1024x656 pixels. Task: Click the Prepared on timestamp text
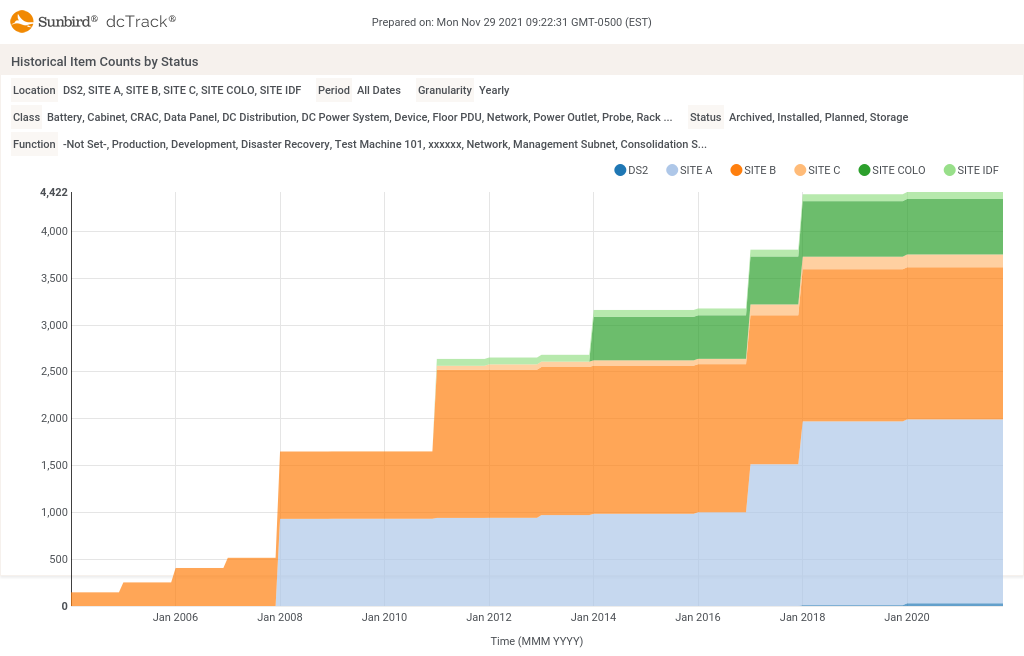coord(511,22)
